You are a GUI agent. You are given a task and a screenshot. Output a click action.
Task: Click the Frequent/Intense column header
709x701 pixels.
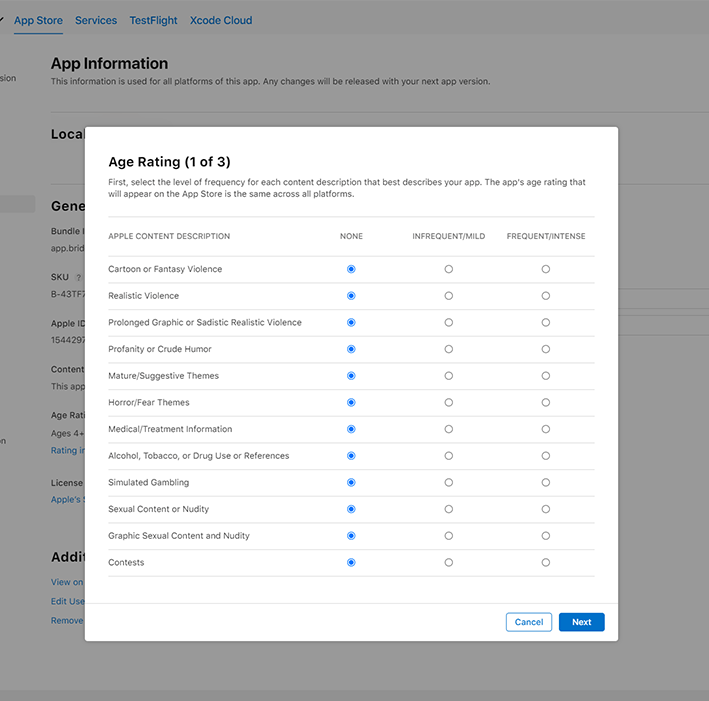click(x=546, y=236)
